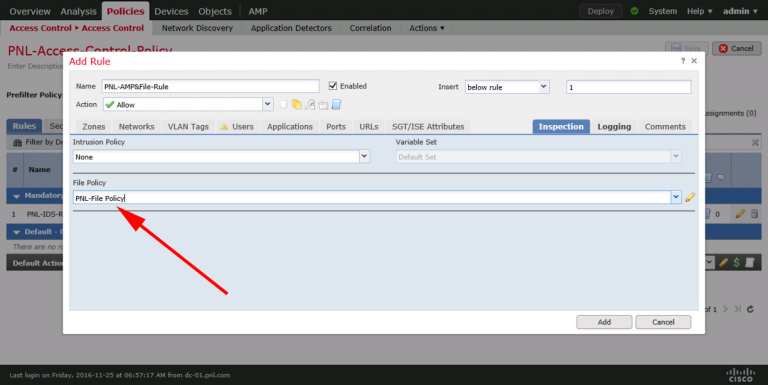Select the Inspection tab
Screen dimensions: 768x385
(x=561, y=126)
